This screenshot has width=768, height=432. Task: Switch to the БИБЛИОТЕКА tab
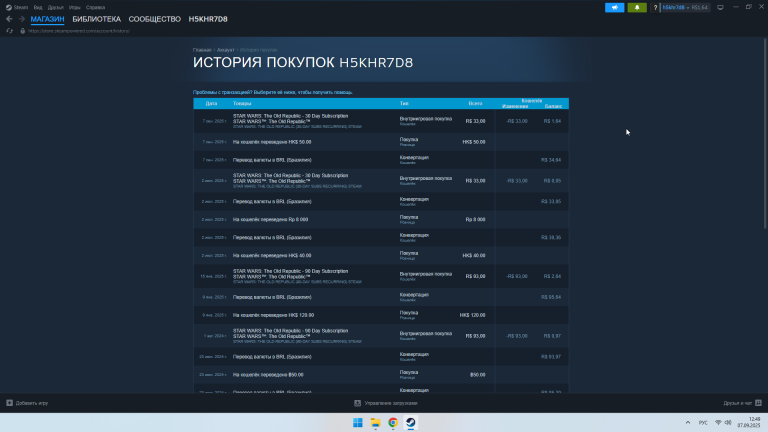point(96,19)
